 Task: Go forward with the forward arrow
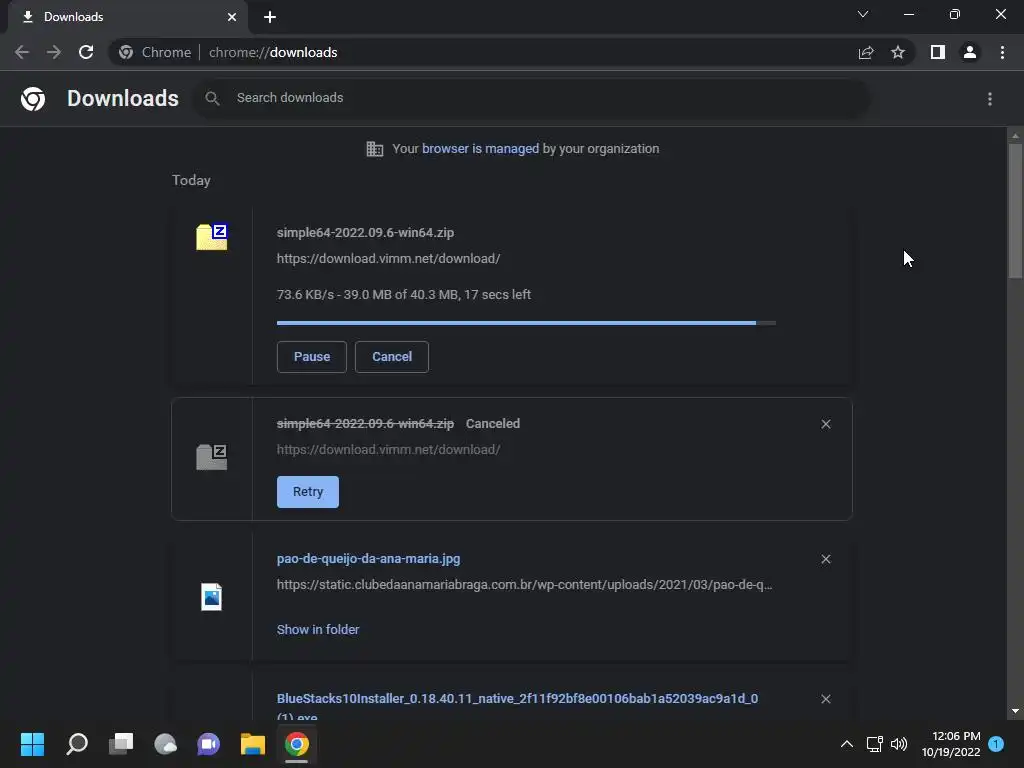click(x=54, y=52)
